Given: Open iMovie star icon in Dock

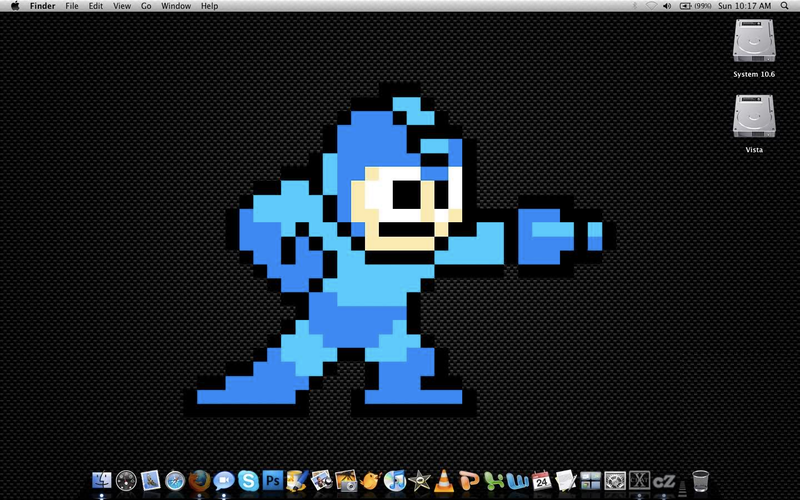Looking at the screenshot, I should click(x=419, y=481).
